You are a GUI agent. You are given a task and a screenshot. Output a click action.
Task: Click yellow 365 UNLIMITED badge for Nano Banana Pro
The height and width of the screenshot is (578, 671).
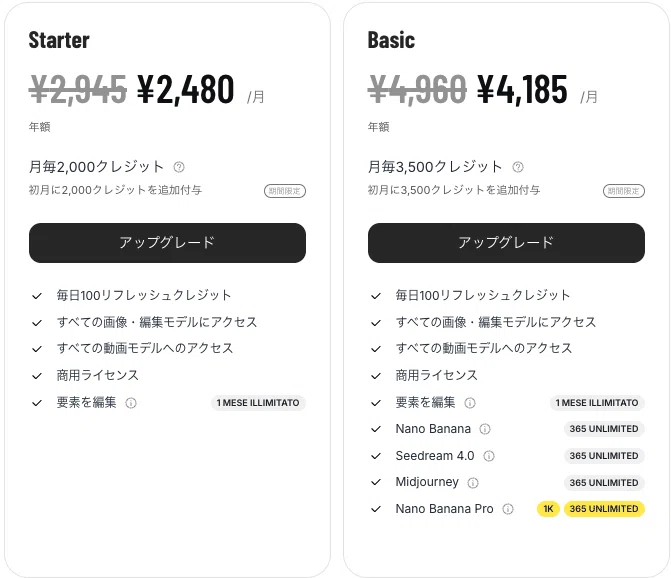point(604,509)
